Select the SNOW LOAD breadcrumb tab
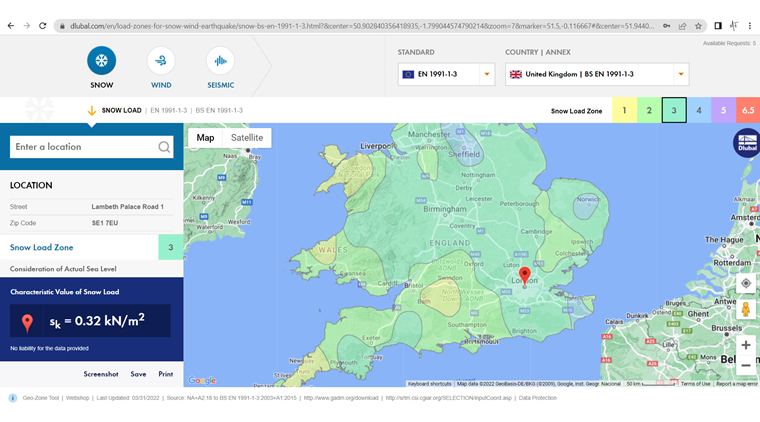 (121, 110)
